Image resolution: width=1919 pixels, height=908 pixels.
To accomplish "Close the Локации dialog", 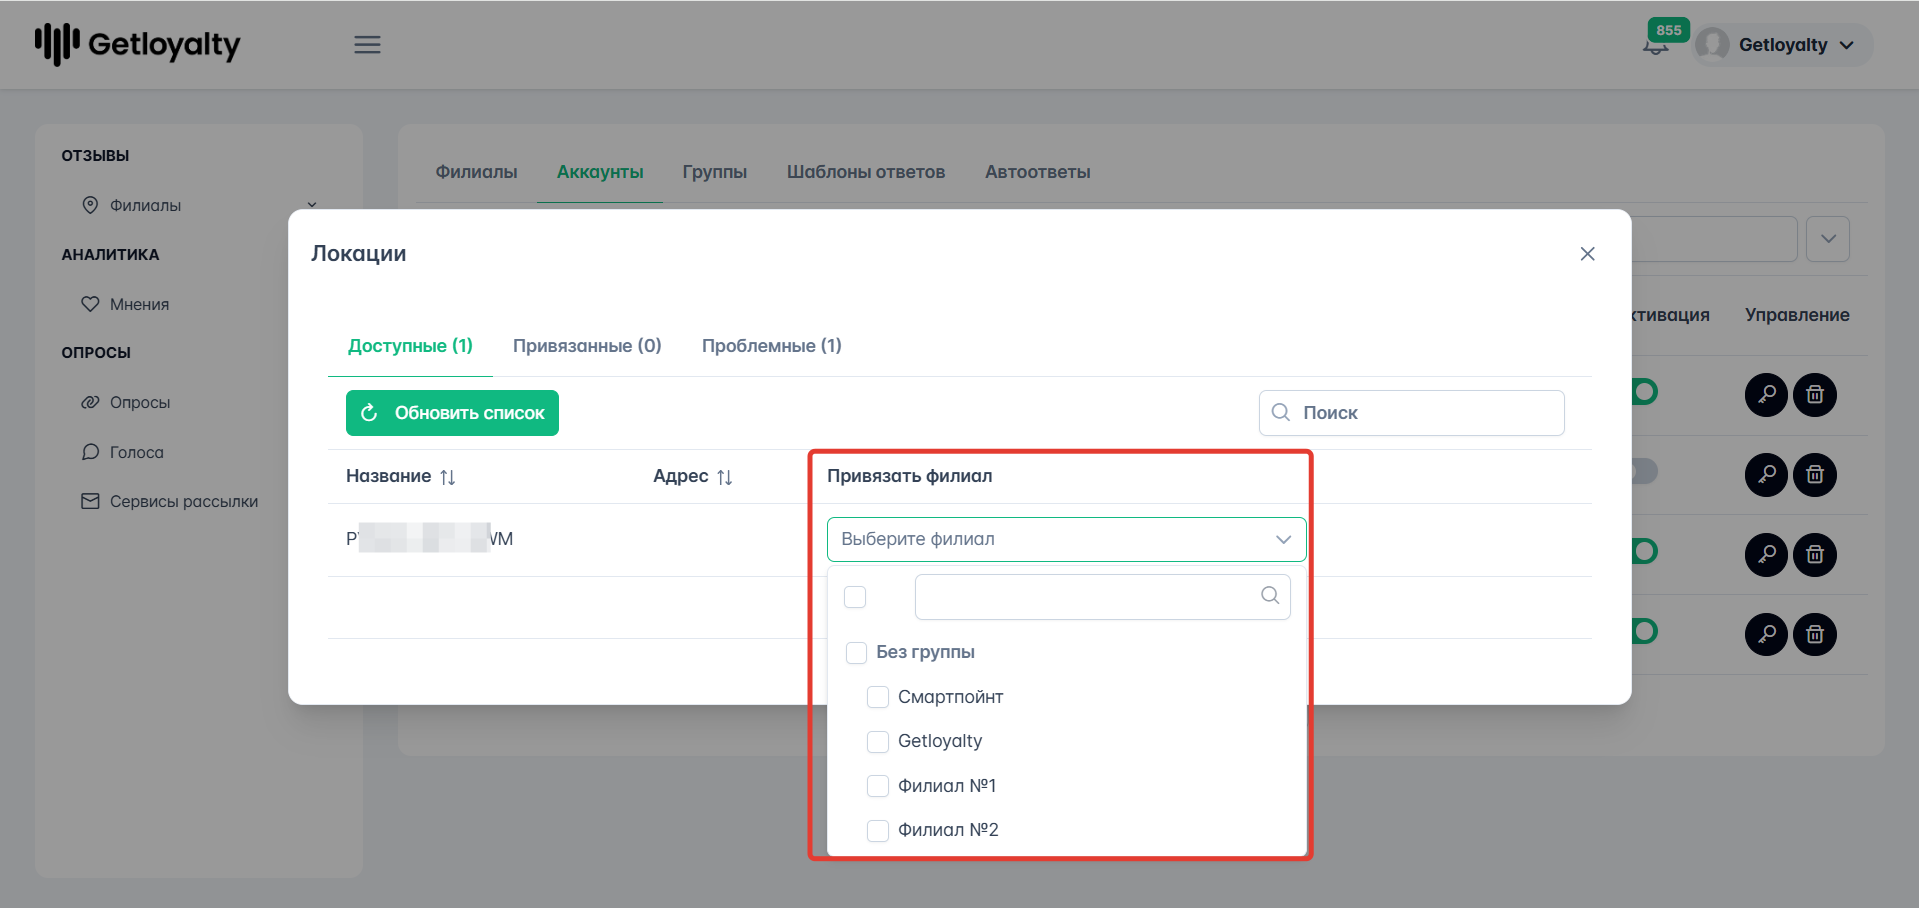I will tap(1587, 254).
